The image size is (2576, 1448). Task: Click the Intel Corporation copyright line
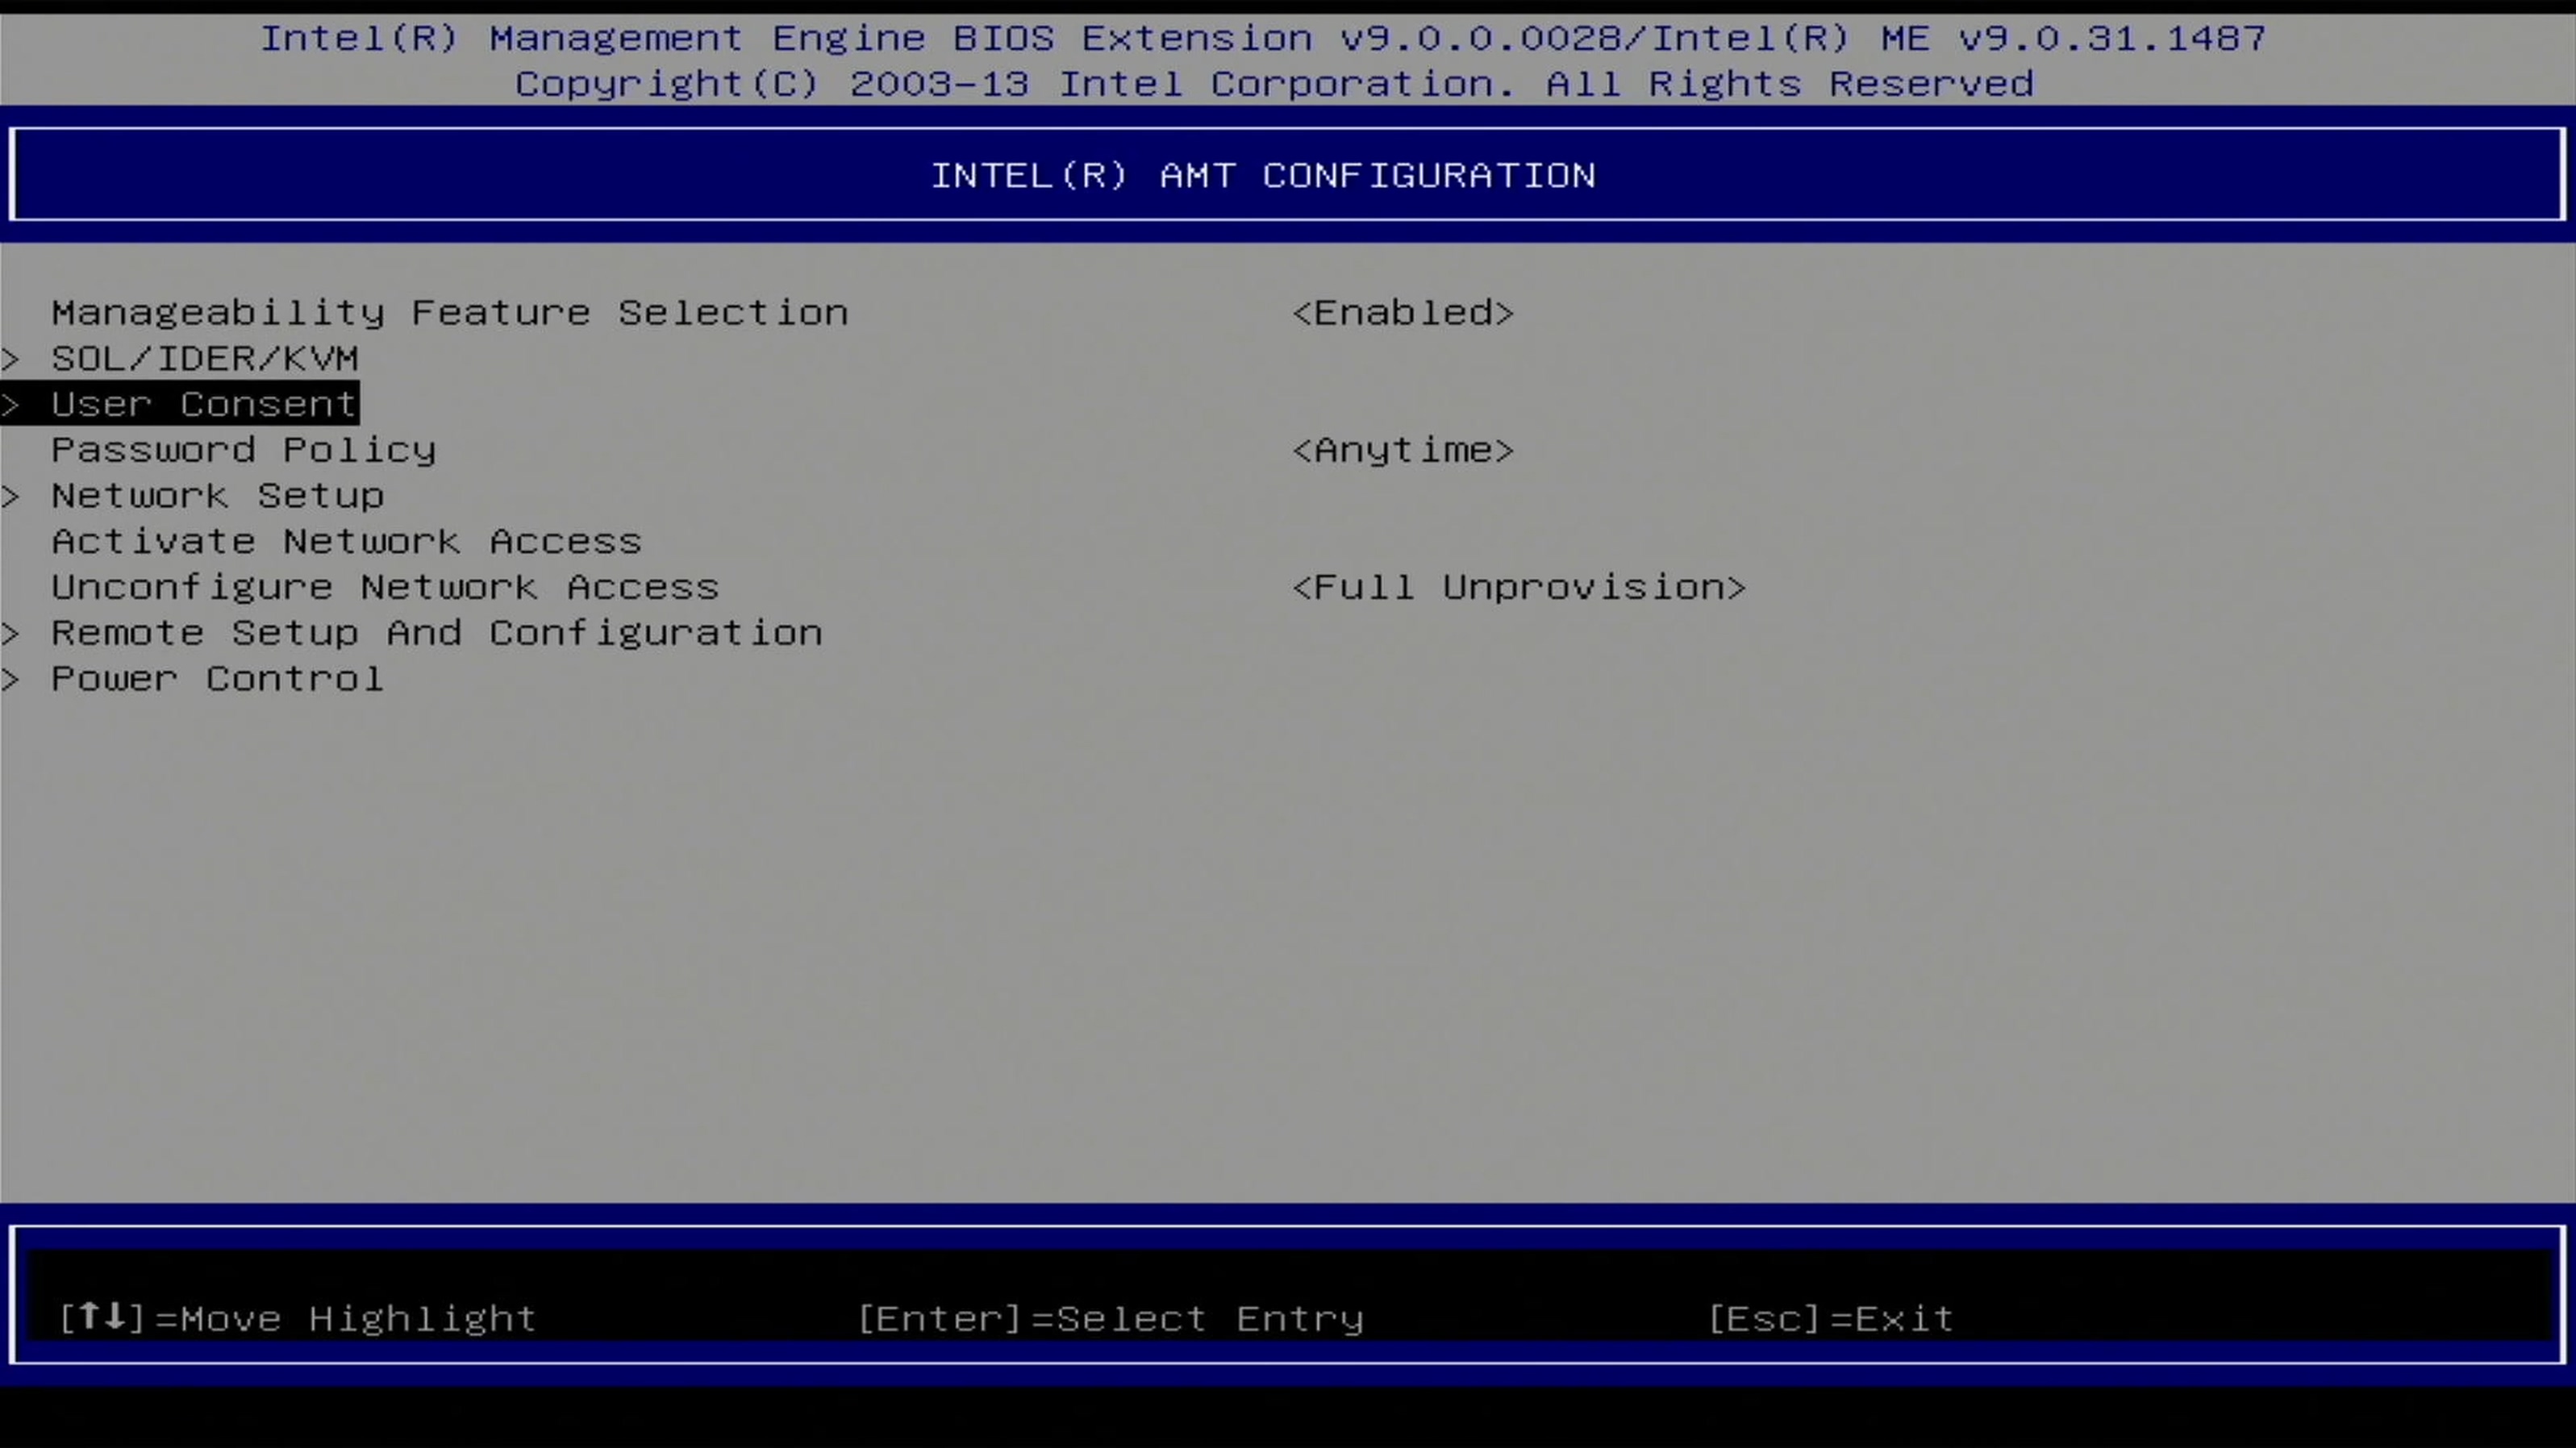coord(1274,84)
